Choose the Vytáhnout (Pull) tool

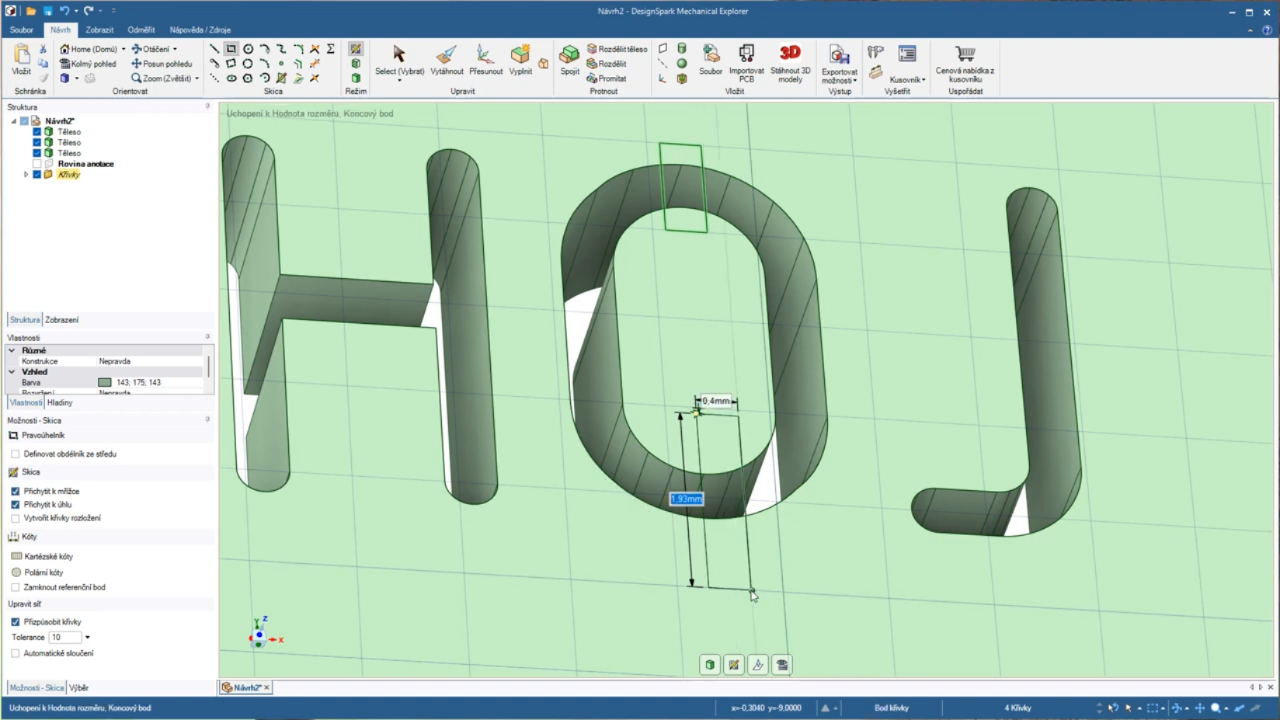[x=447, y=60]
